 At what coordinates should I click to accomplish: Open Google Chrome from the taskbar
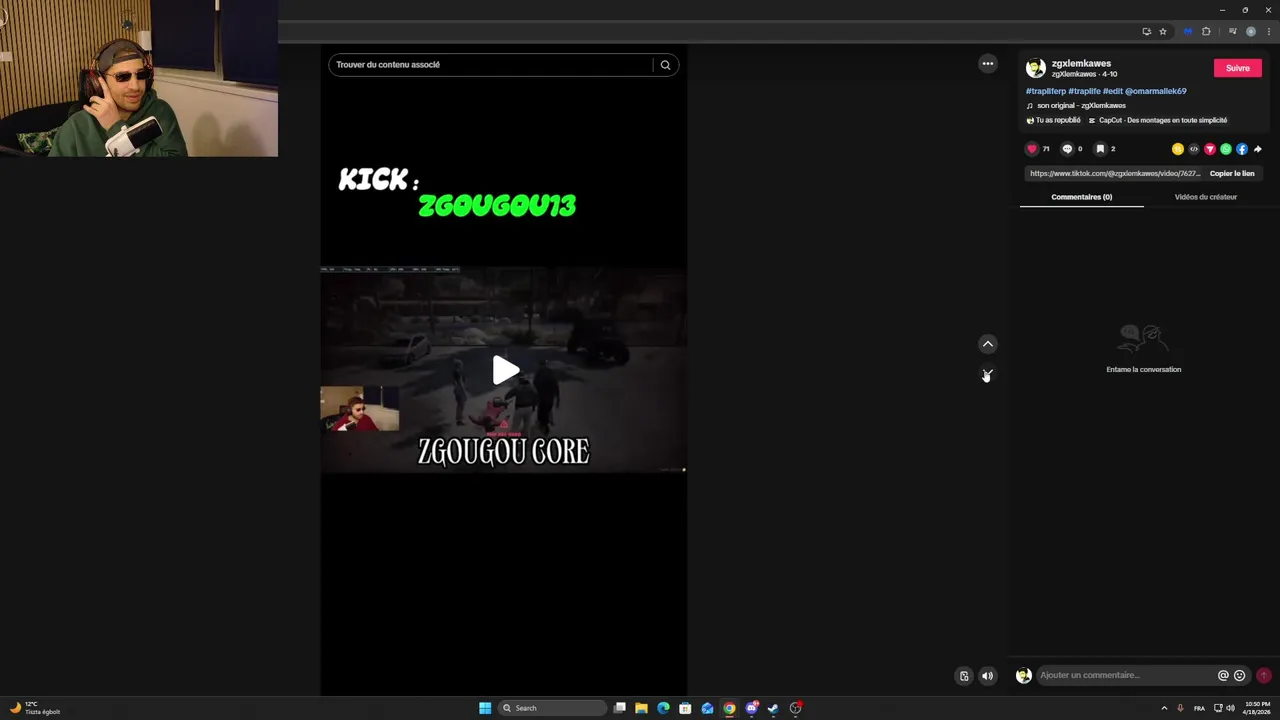pos(729,708)
